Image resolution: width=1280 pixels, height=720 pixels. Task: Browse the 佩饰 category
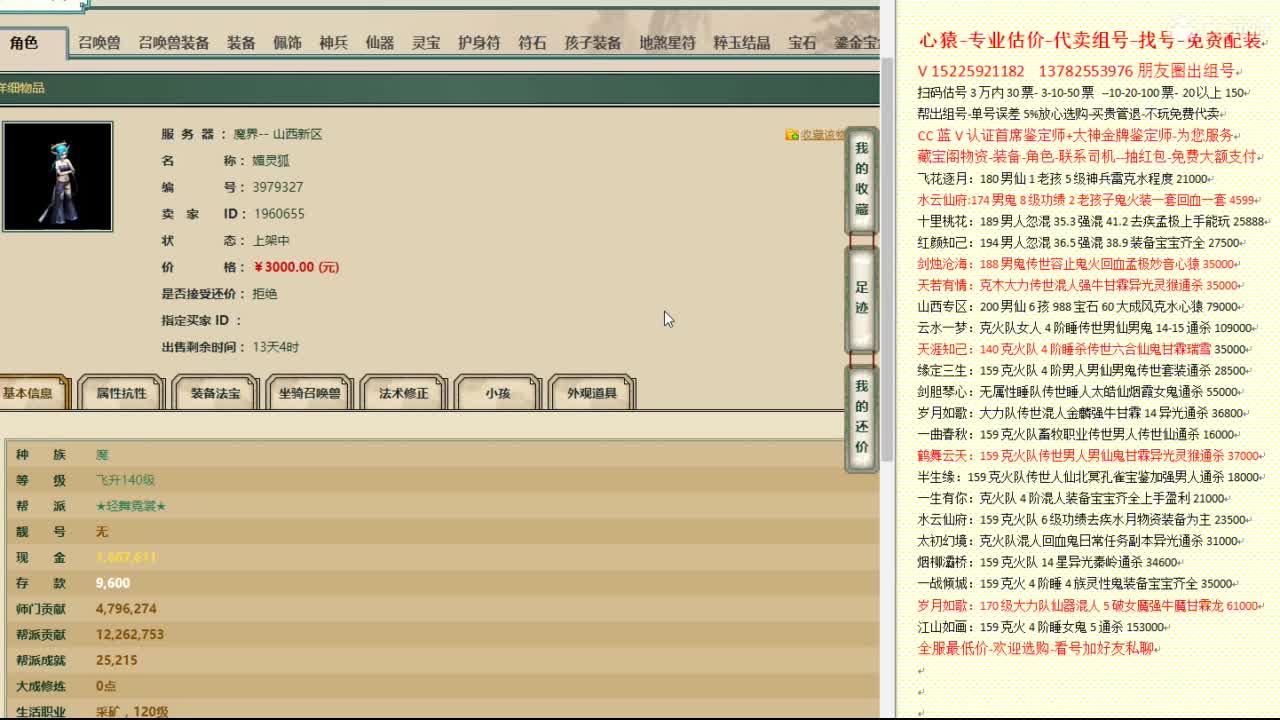287,43
